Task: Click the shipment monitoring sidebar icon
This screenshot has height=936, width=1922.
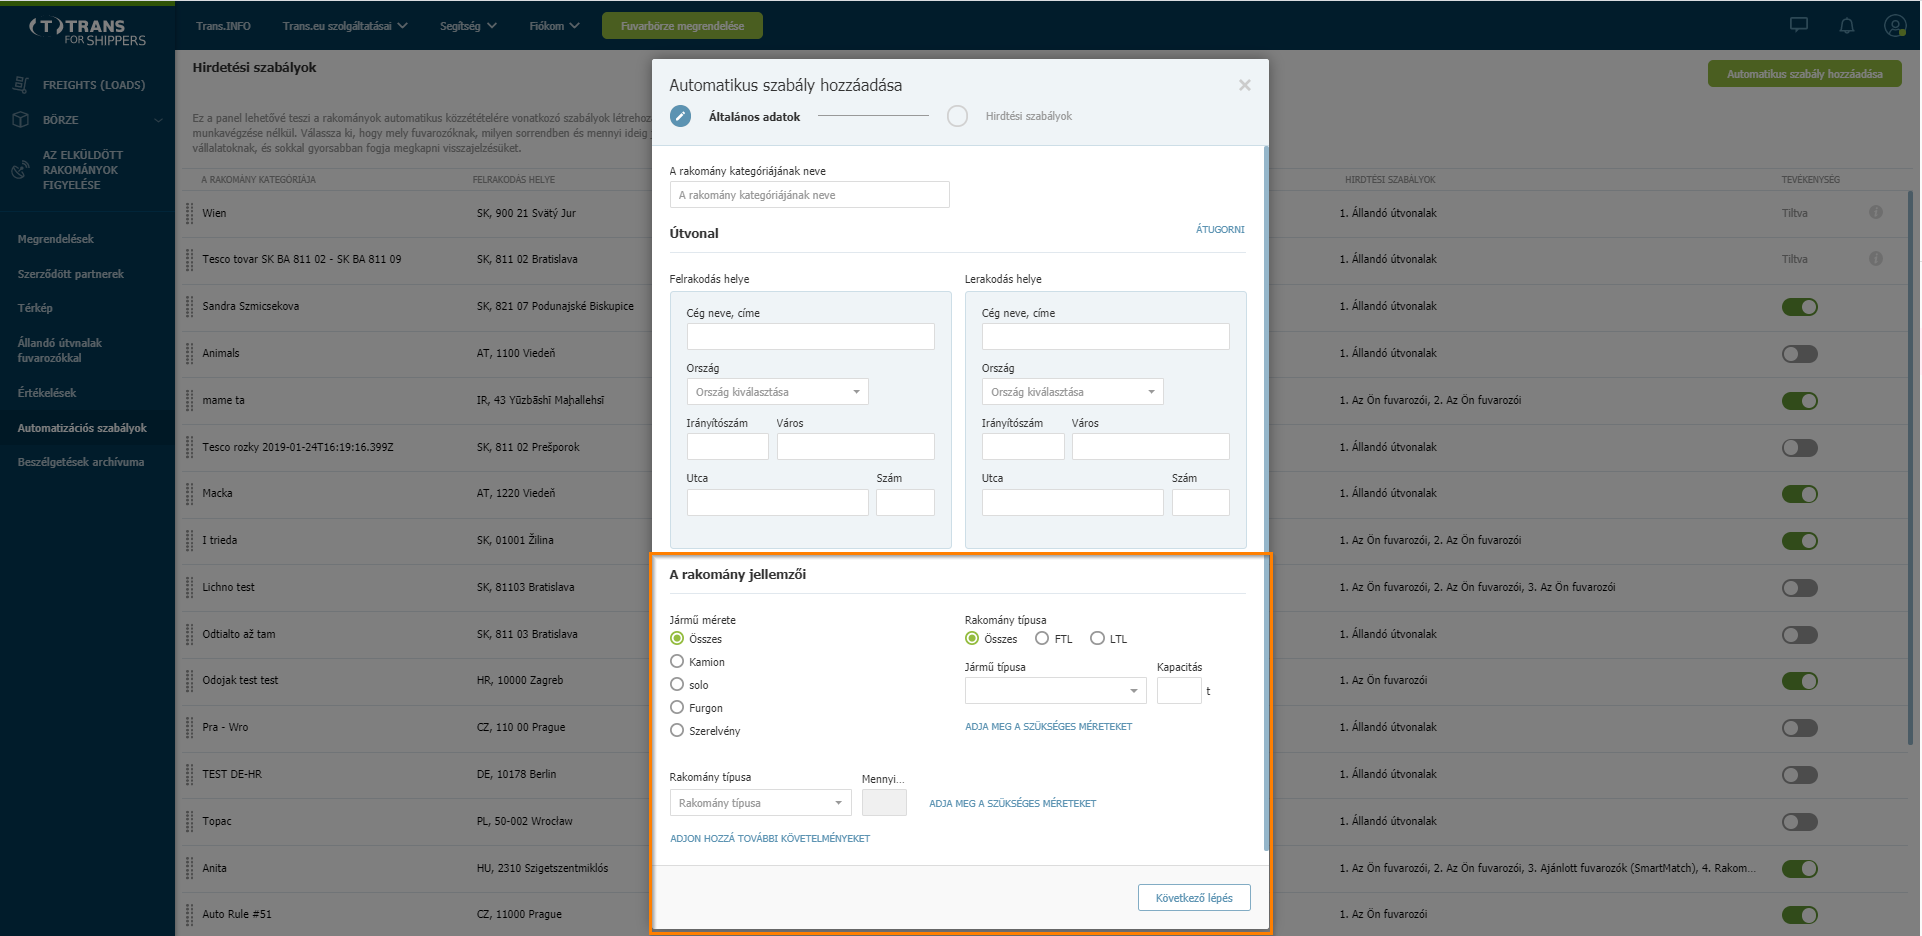Action: tap(20, 170)
